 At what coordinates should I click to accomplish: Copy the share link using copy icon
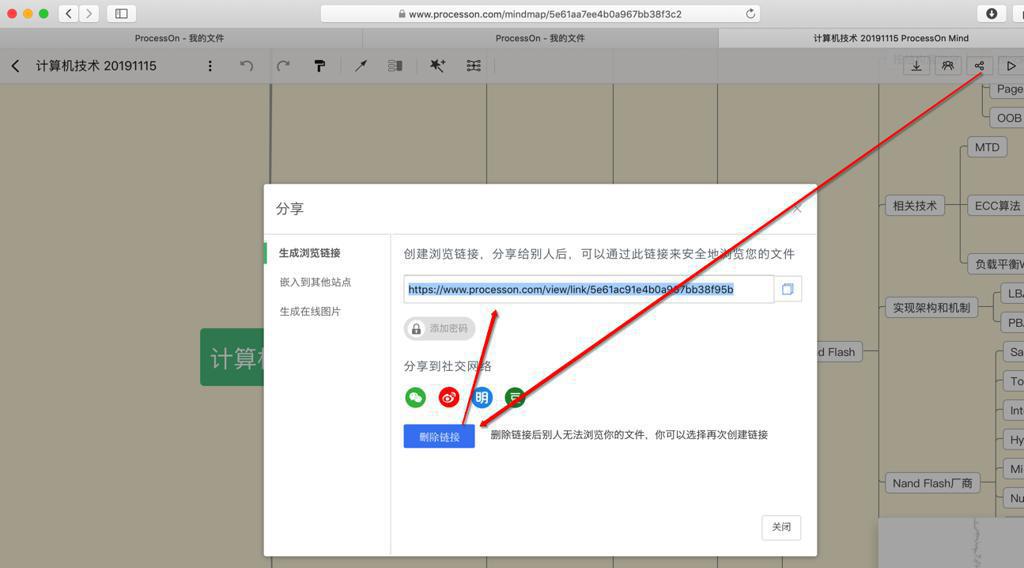788,289
